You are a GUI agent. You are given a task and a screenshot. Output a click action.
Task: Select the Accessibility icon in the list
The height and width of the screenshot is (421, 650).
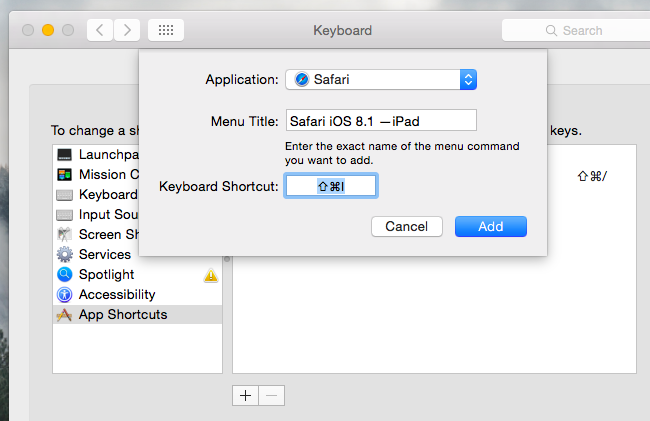coord(64,295)
